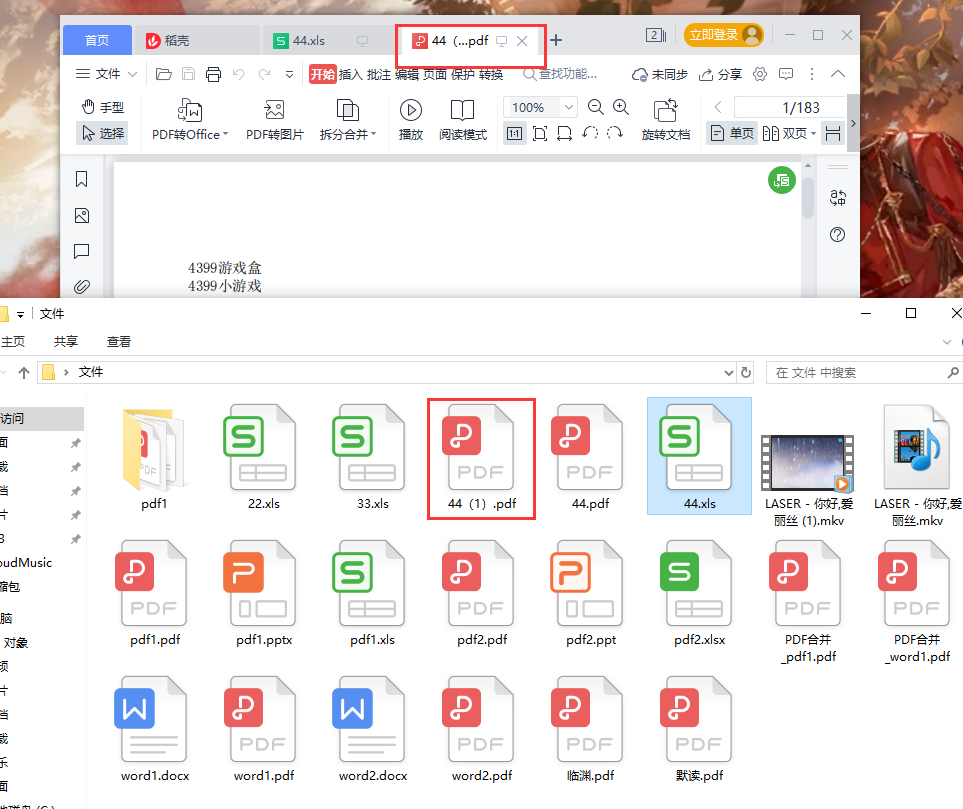Open more options vertical dots
This screenshot has width=963, height=809.
click(x=812, y=74)
